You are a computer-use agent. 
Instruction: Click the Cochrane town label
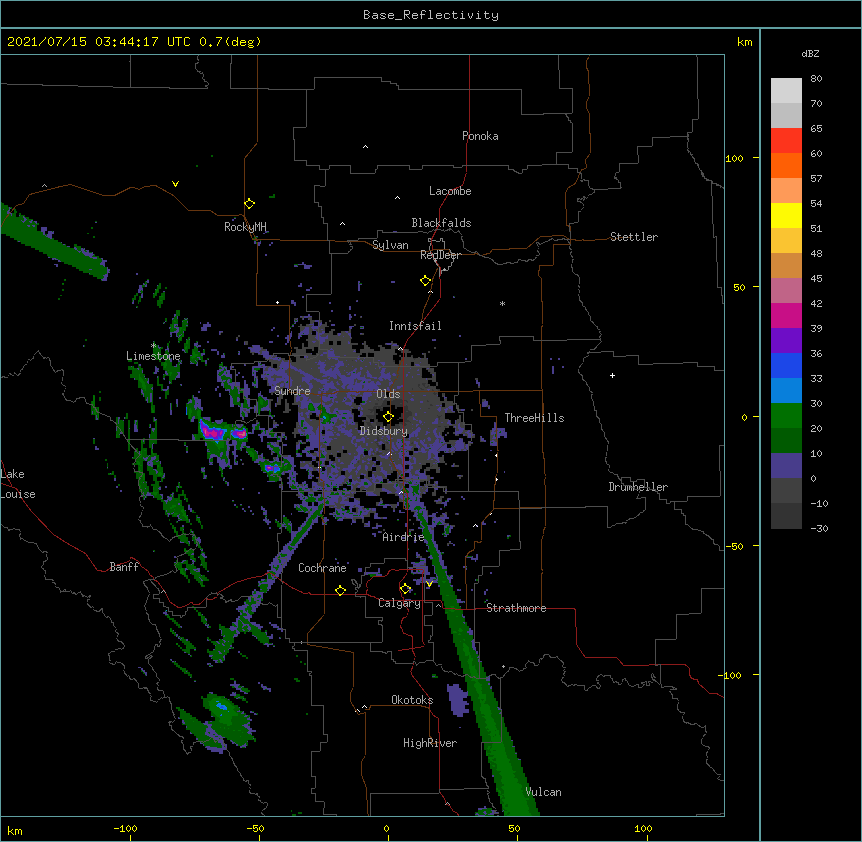tap(322, 568)
